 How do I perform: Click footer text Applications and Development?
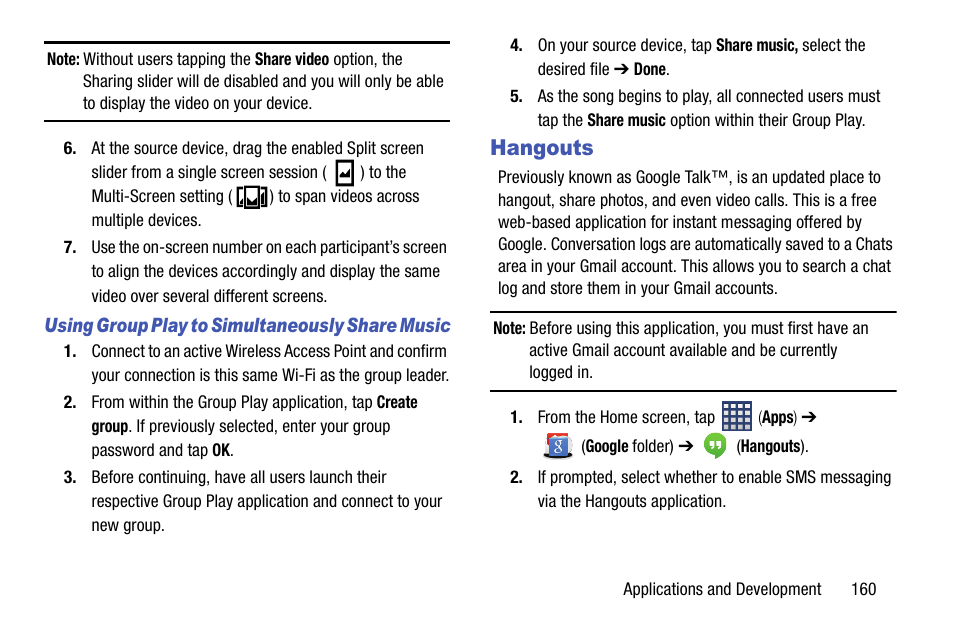click(x=722, y=589)
